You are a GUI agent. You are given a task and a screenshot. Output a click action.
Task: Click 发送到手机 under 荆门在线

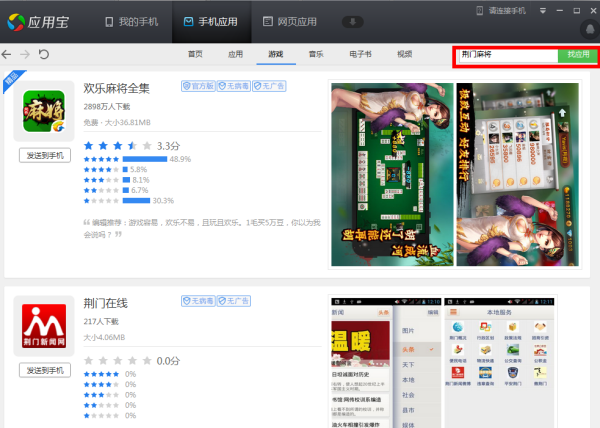coord(45,370)
